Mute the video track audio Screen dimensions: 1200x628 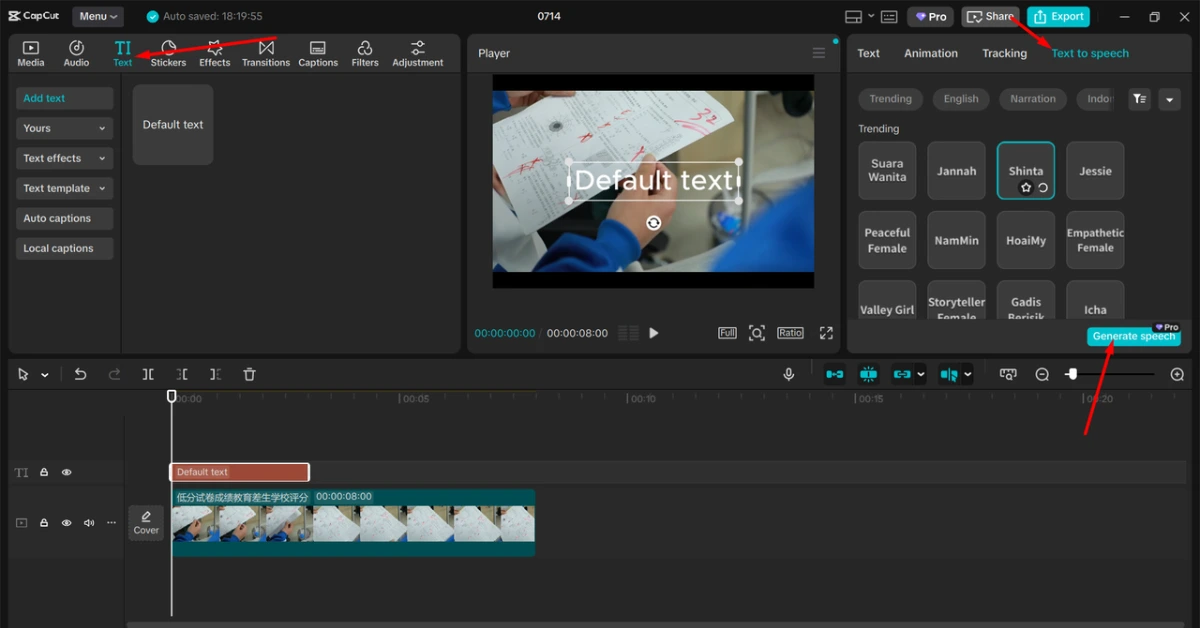click(89, 523)
